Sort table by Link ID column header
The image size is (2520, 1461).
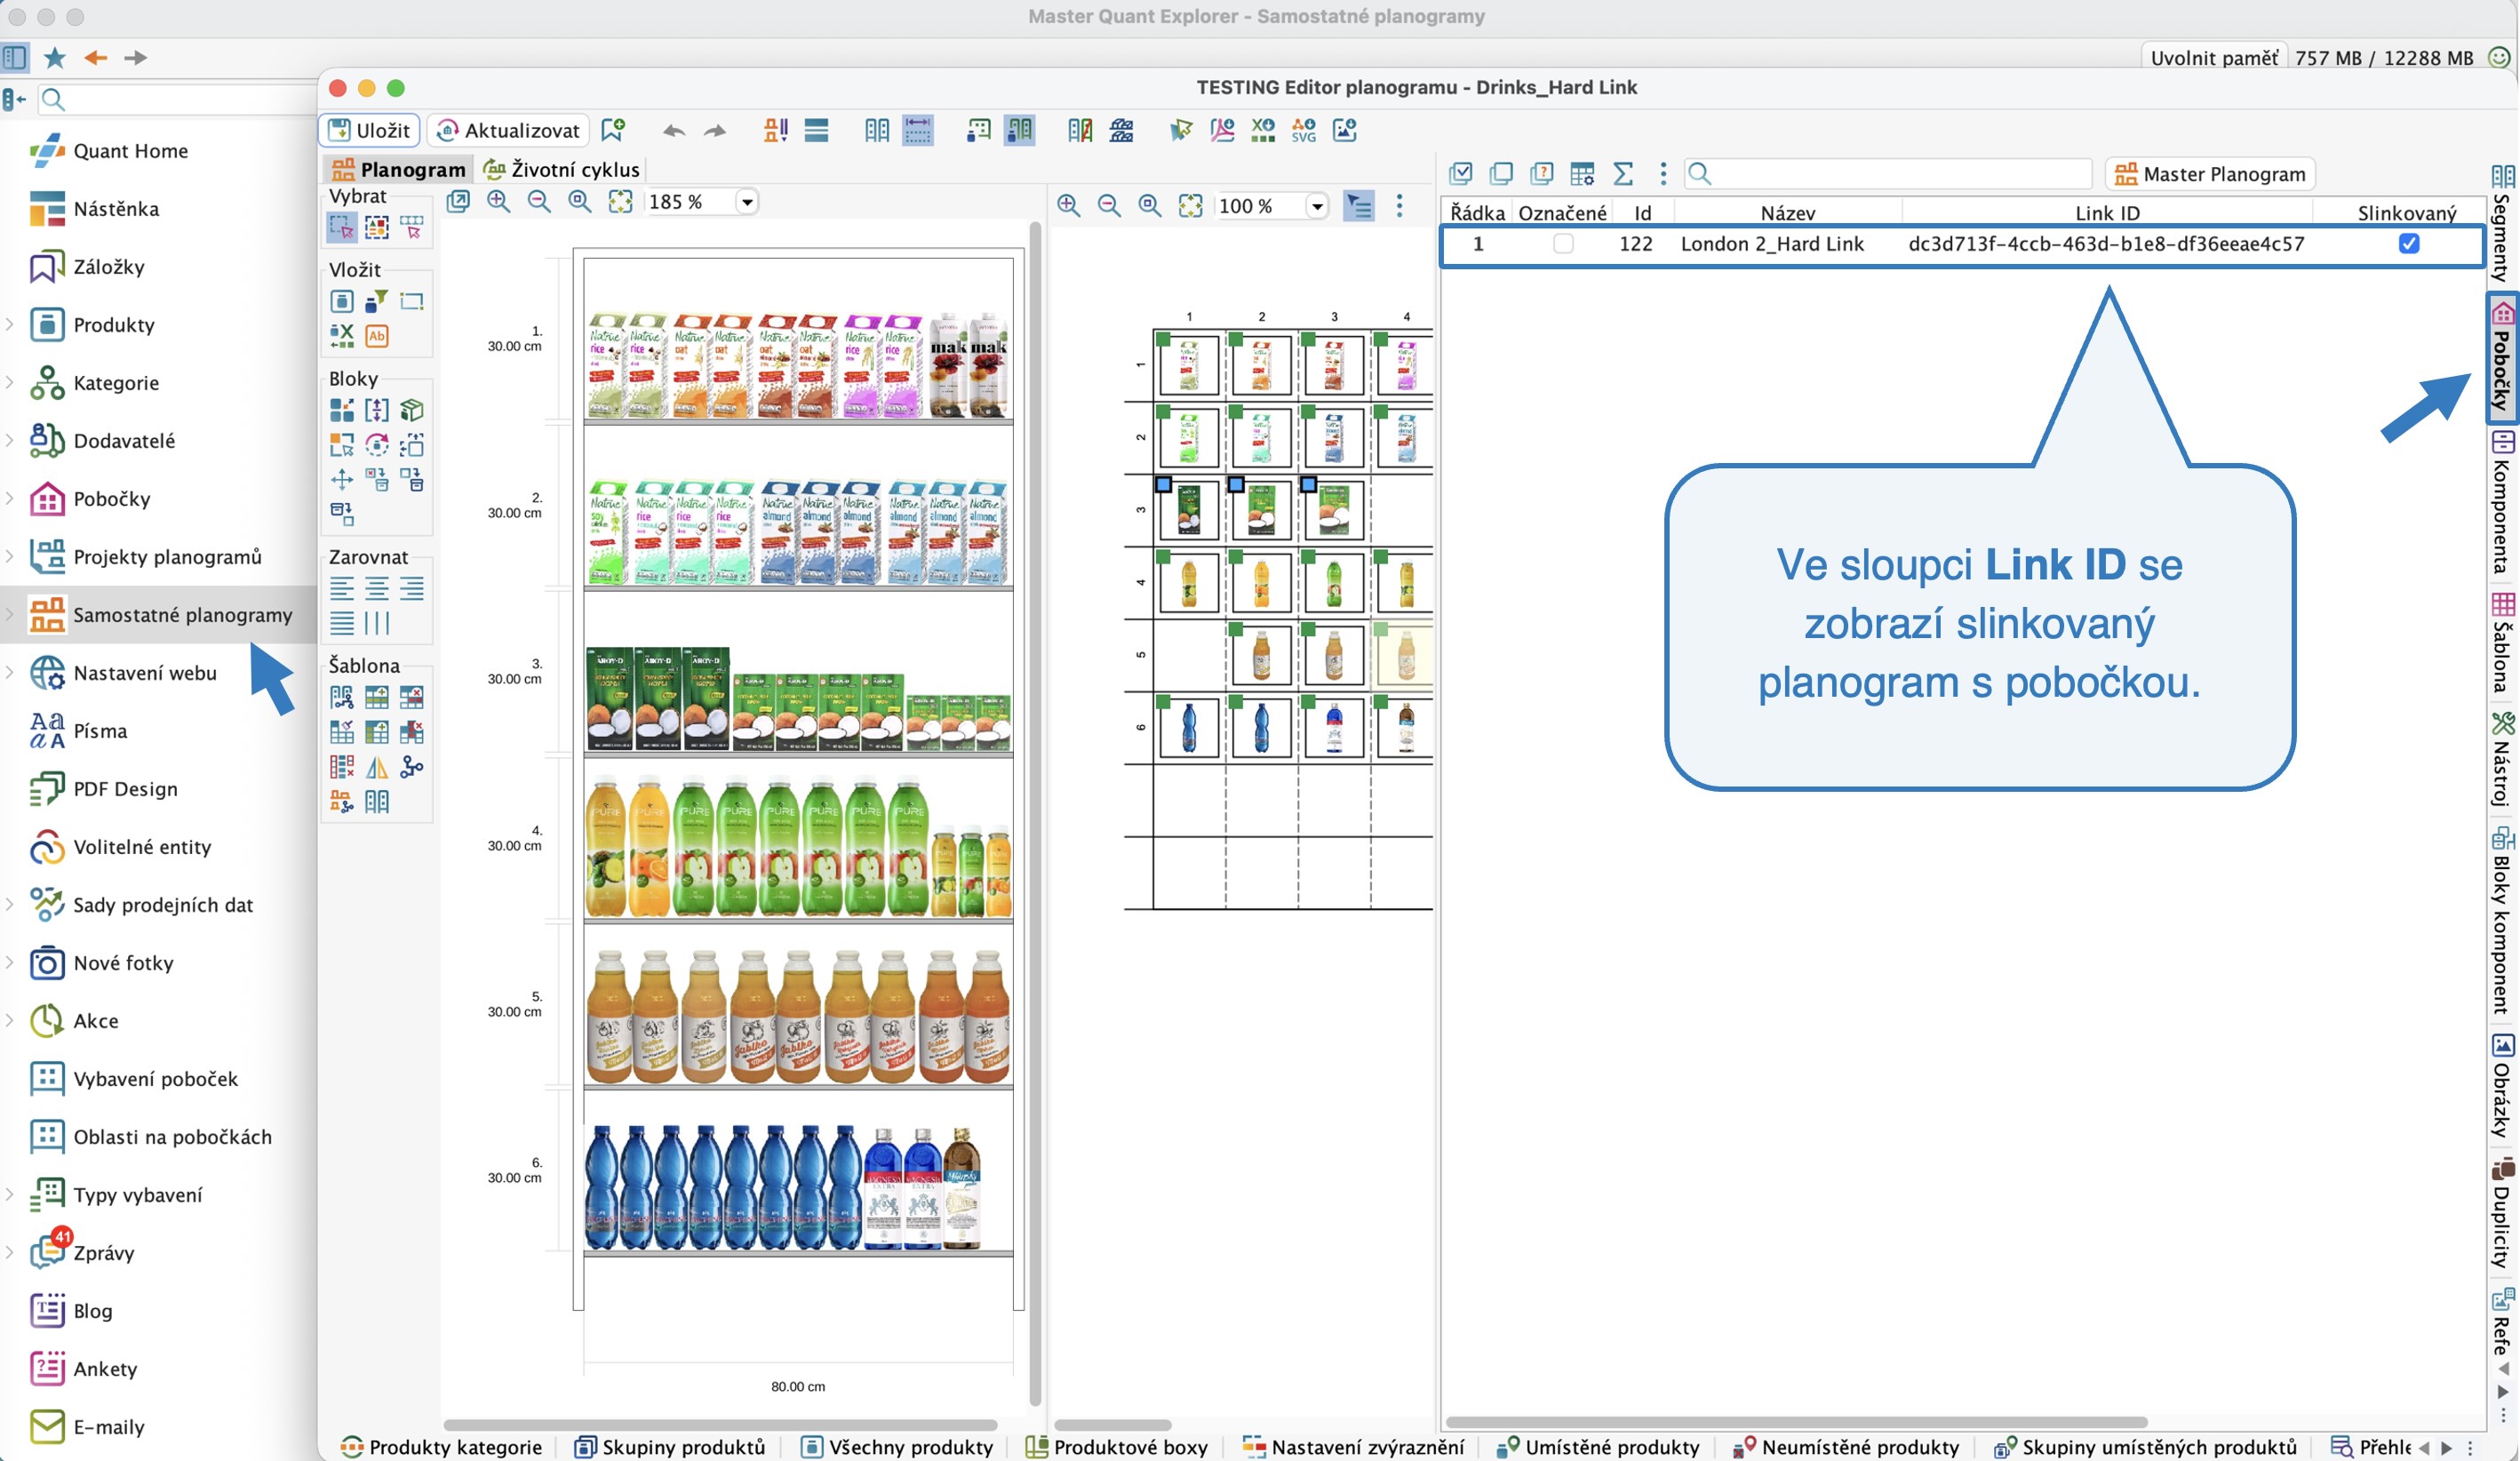click(2107, 213)
